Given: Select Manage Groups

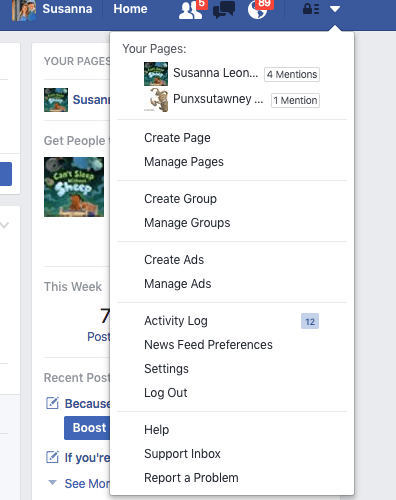Looking at the screenshot, I should click(187, 223).
